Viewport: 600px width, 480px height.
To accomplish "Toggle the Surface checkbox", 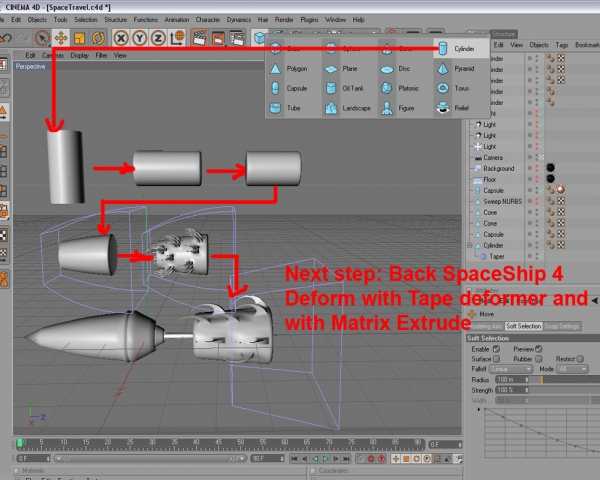I will (x=496, y=359).
